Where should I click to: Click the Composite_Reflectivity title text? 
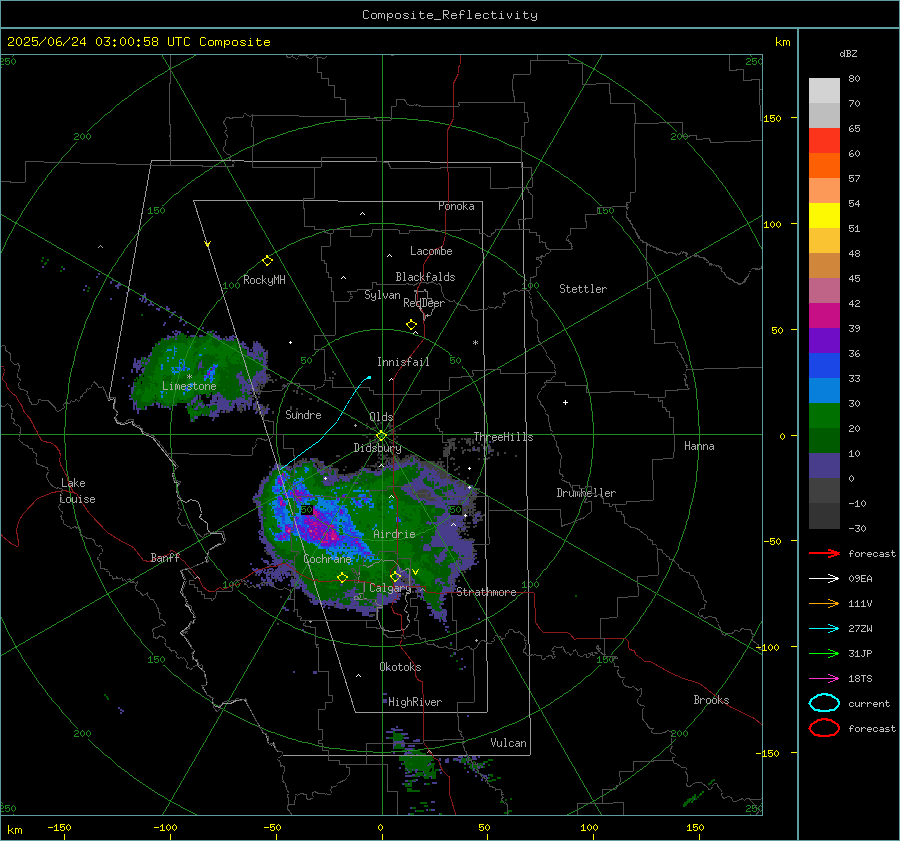click(x=450, y=15)
